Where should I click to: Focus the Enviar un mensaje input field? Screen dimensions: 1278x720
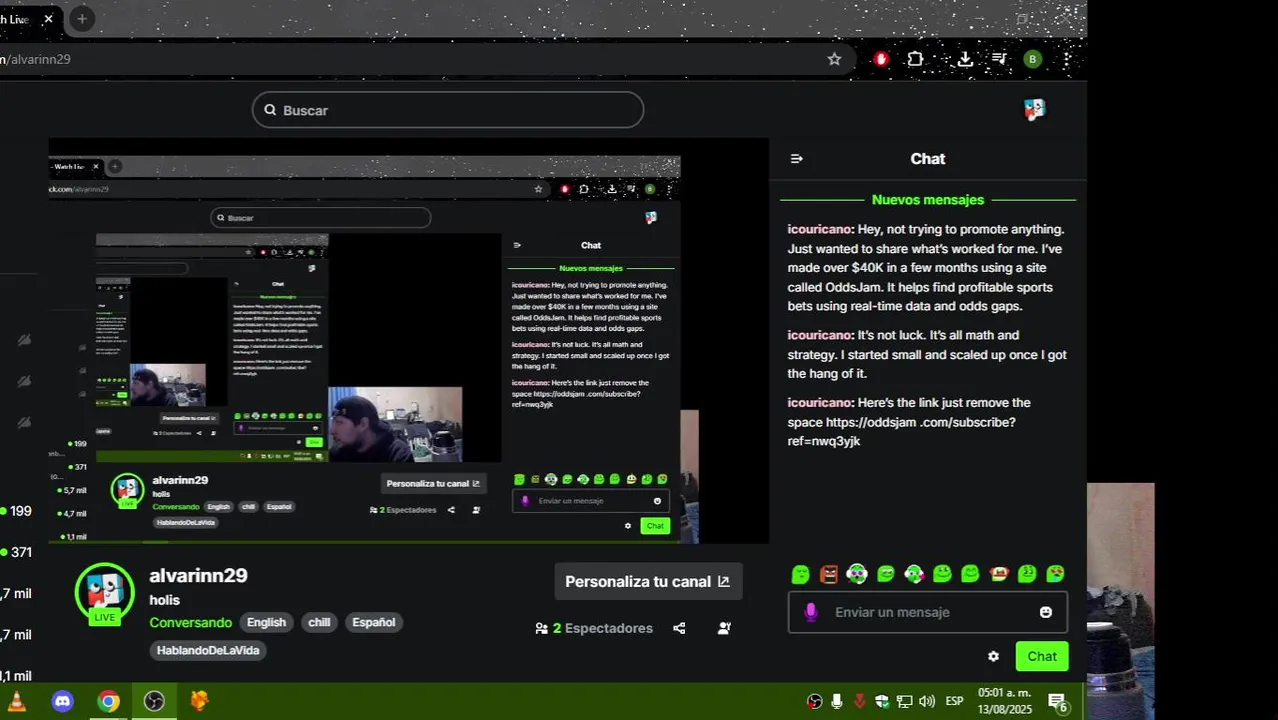(x=927, y=612)
